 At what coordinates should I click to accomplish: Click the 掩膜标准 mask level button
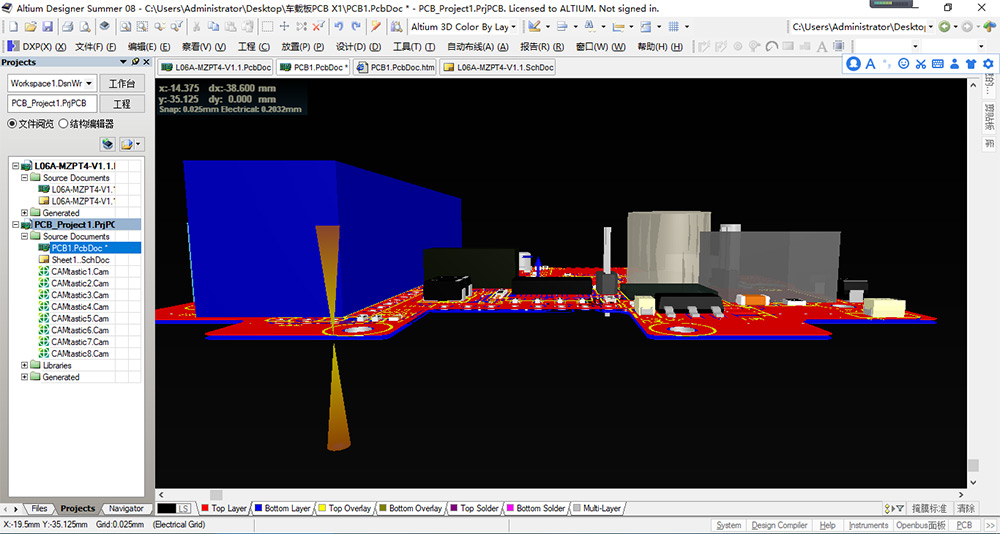coord(929,508)
